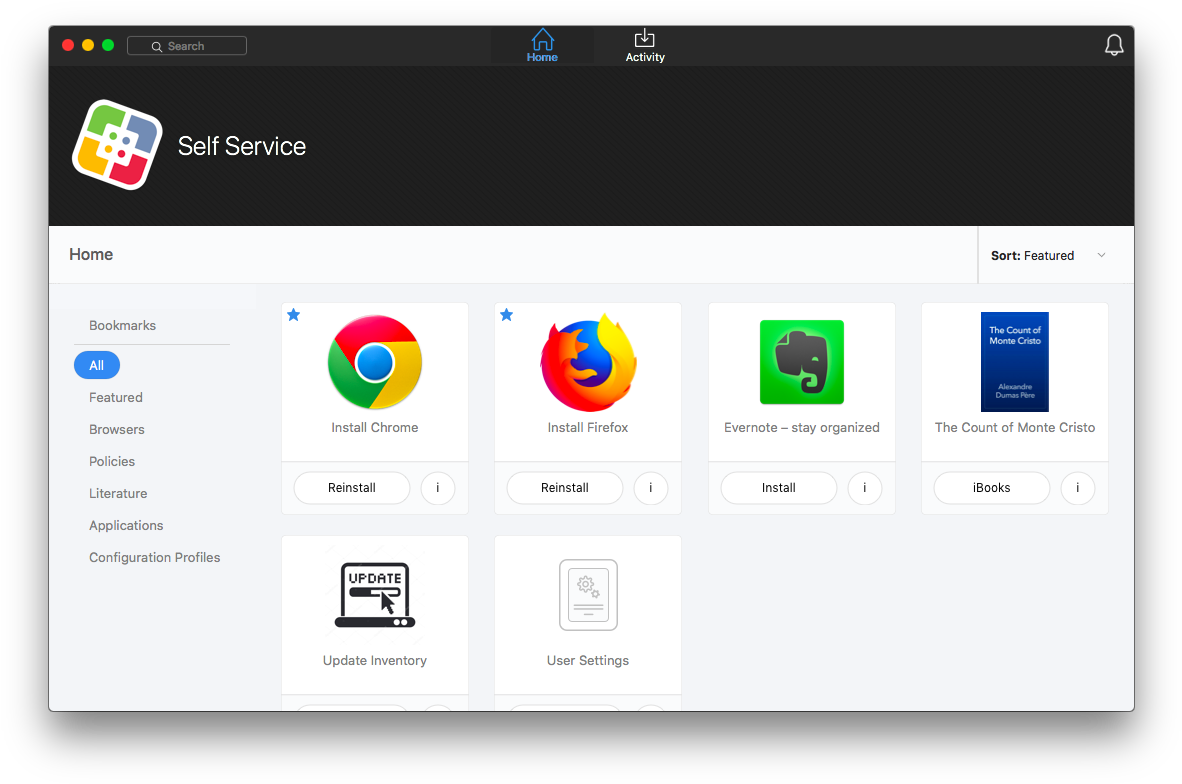Click Install button for Evernote
The width and height of the screenshot is (1182, 784).
pos(778,488)
